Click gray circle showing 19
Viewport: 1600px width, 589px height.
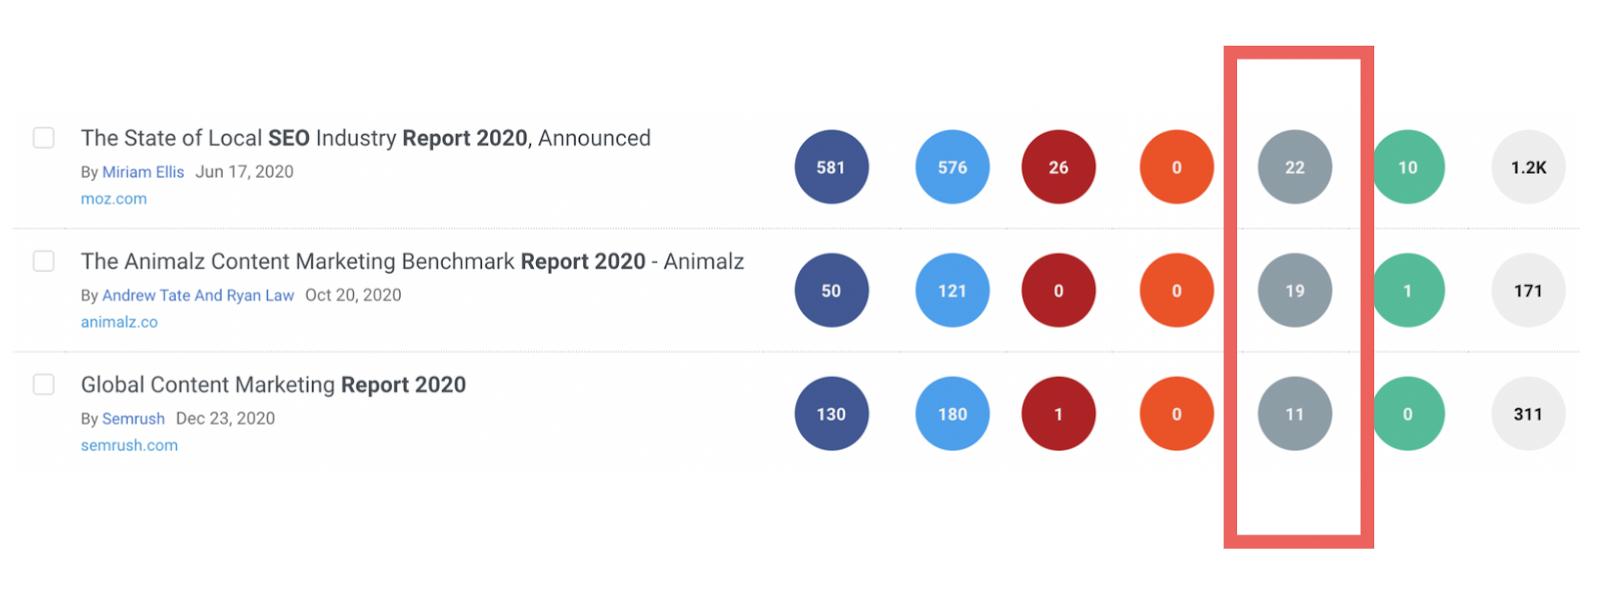[1295, 291]
